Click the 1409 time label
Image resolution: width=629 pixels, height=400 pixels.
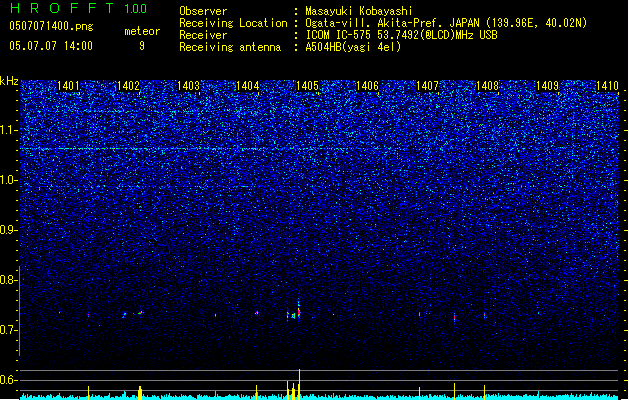click(x=547, y=86)
